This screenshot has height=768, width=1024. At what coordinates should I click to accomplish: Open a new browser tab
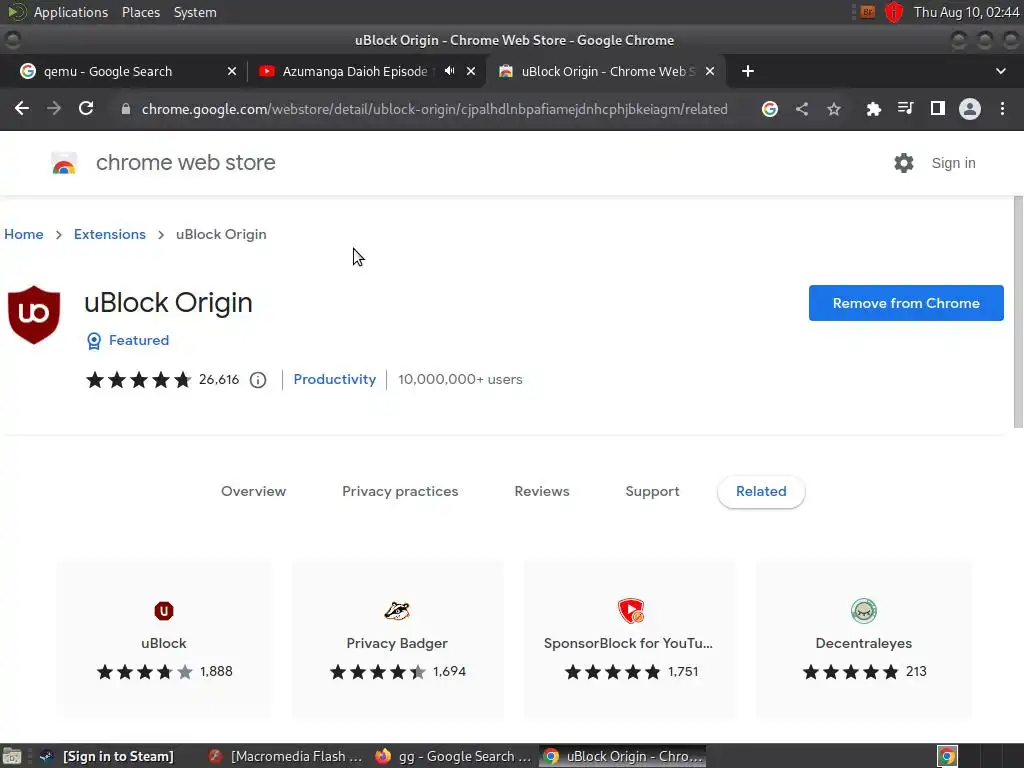tap(748, 71)
